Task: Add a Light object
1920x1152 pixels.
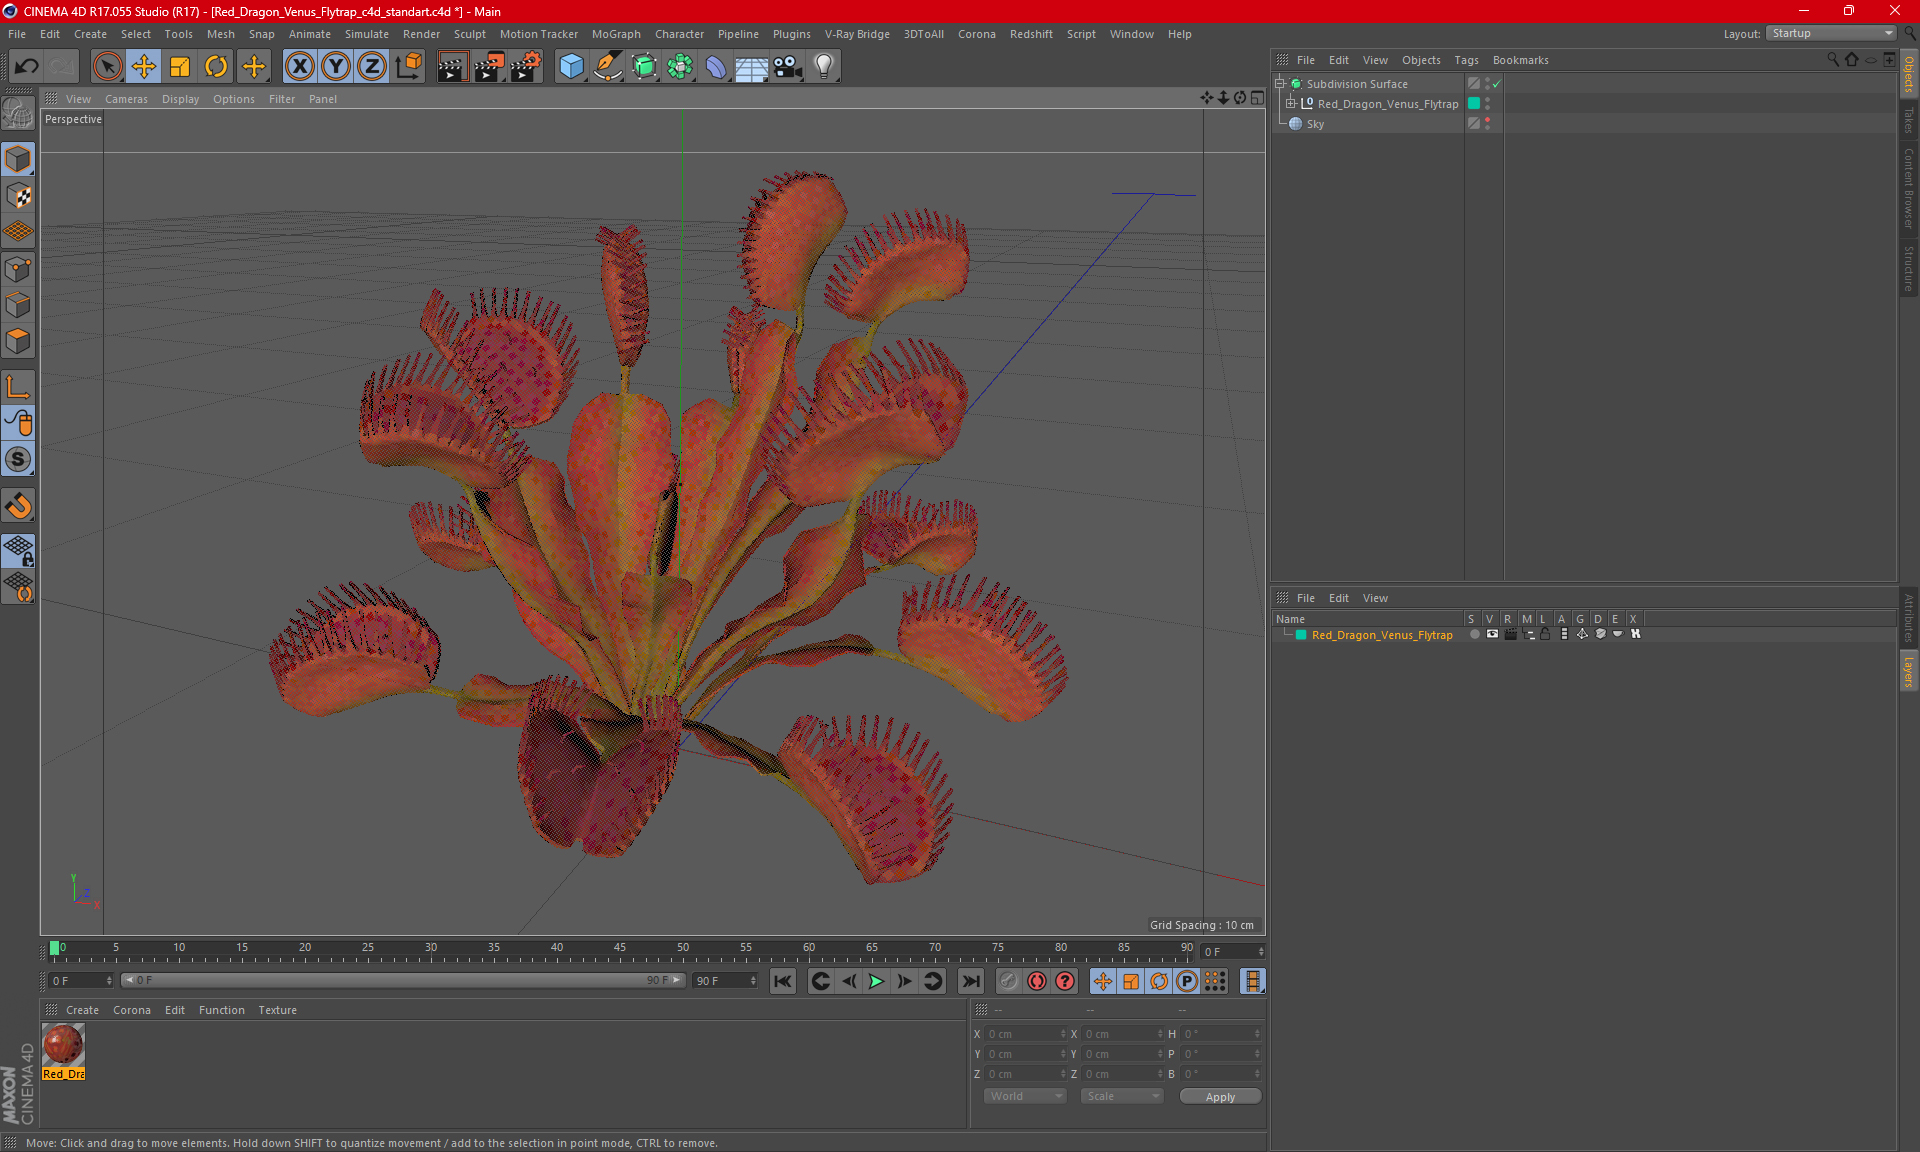Action: [823, 67]
